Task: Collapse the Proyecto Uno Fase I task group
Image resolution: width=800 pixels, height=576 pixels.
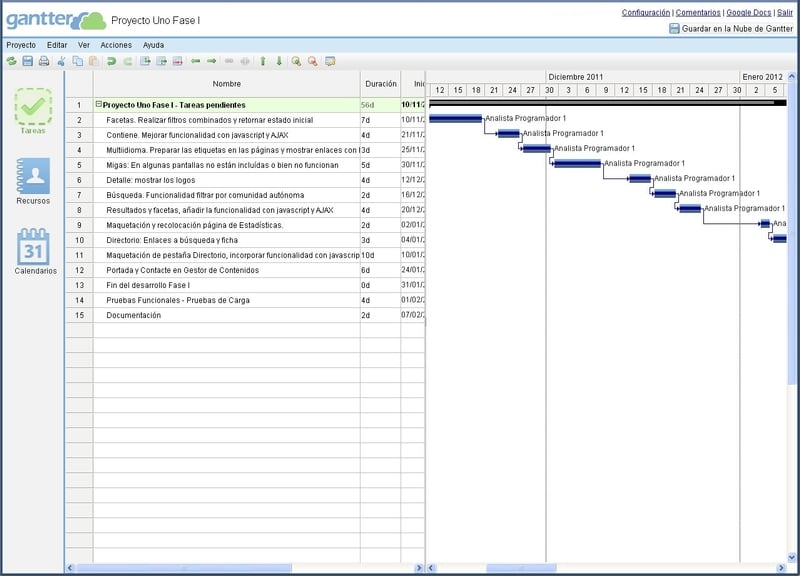Action: [x=98, y=104]
